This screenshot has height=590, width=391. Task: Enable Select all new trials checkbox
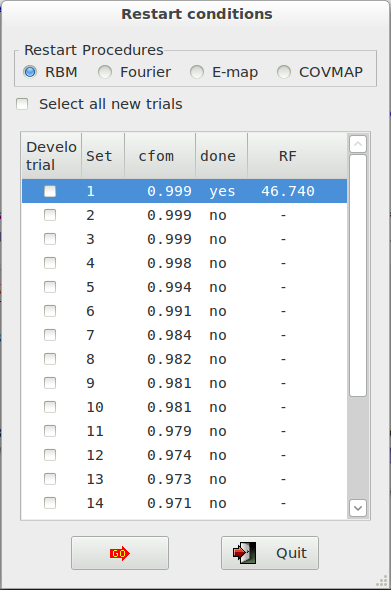click(22, 104)
